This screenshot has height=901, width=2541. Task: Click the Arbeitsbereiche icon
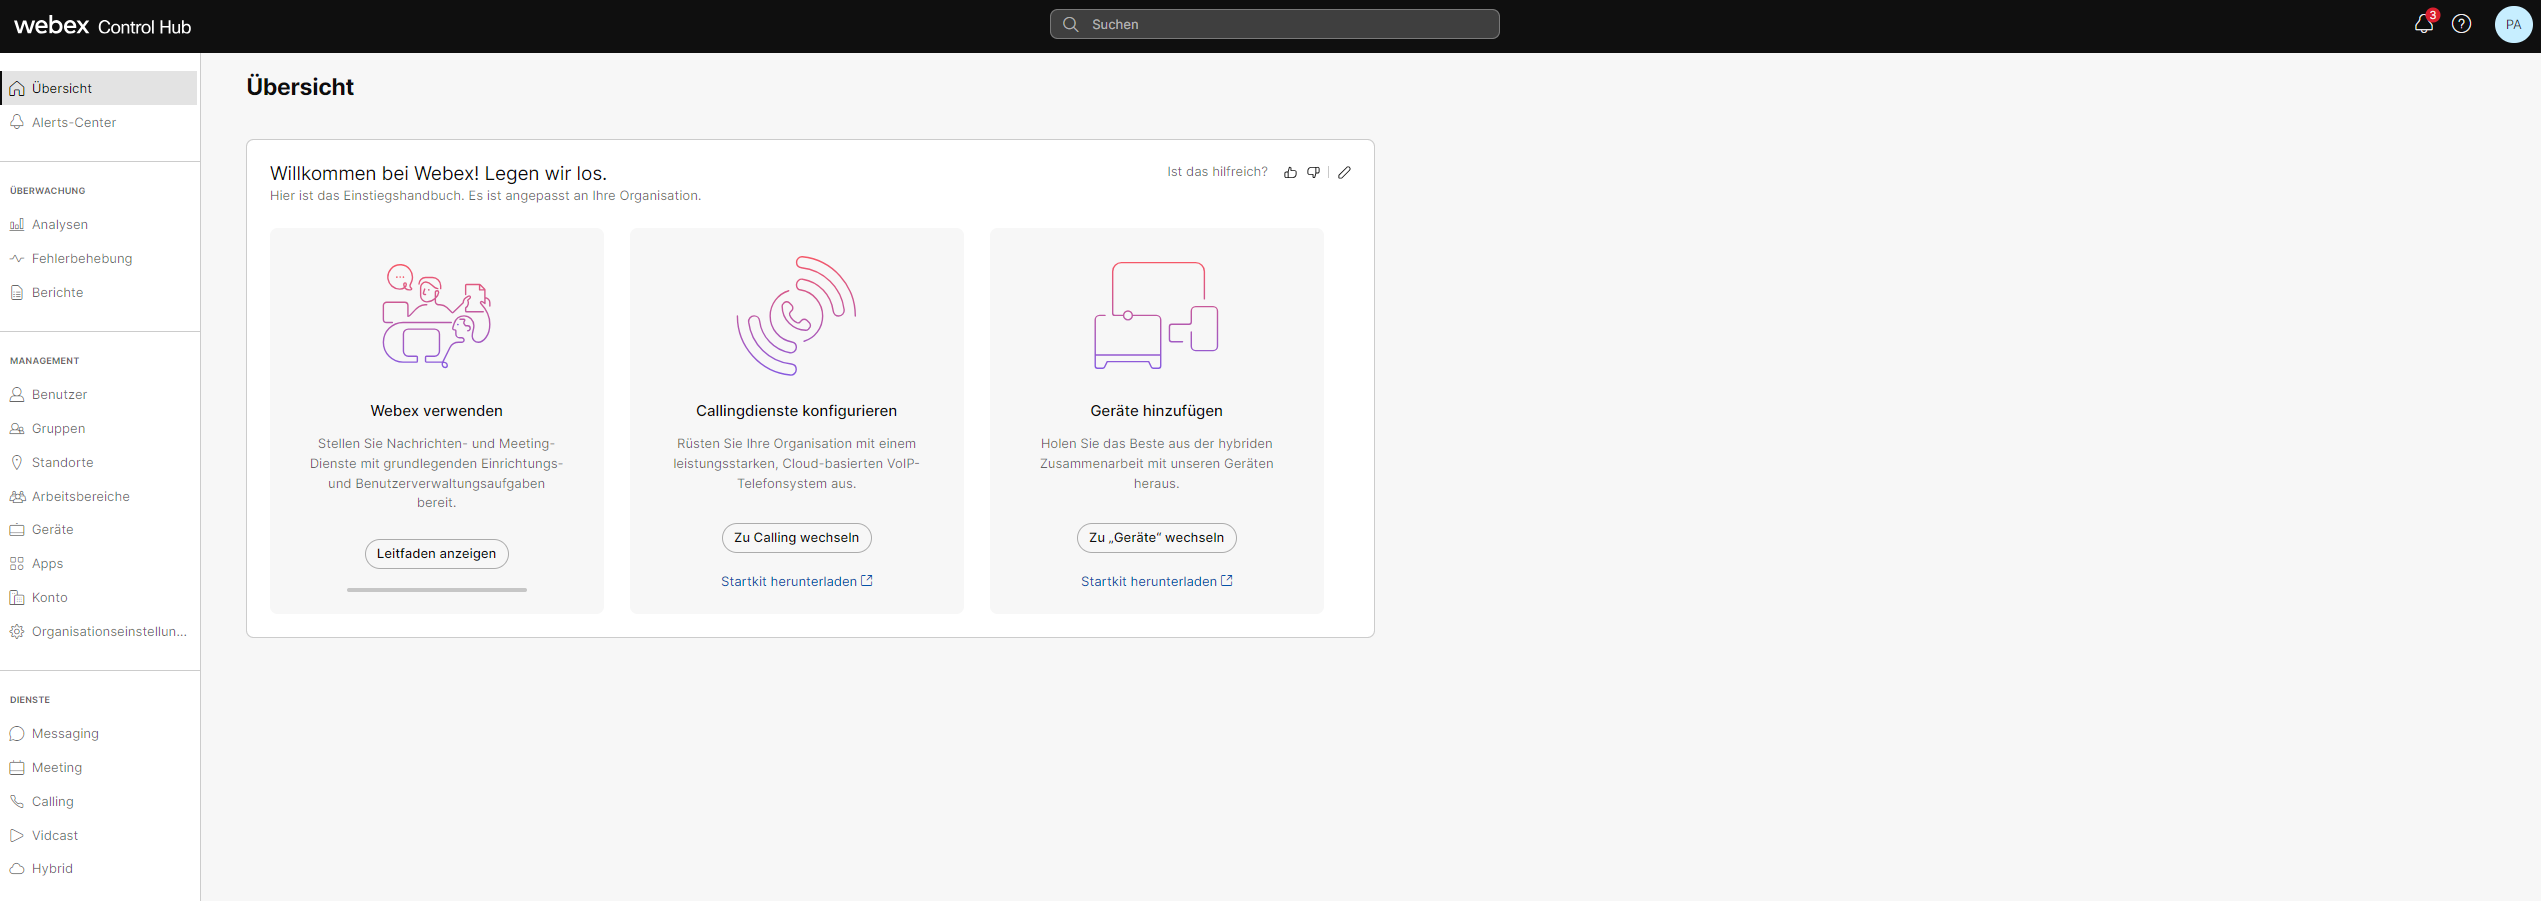coord(17,497)
